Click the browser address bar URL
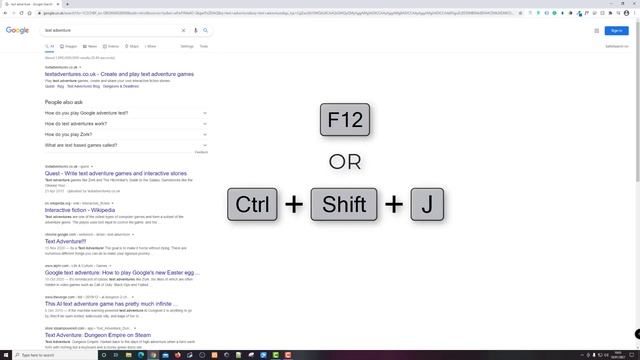The height and width of the screenshot is (360, 640). pyautogui.click(x=278, y=13)
